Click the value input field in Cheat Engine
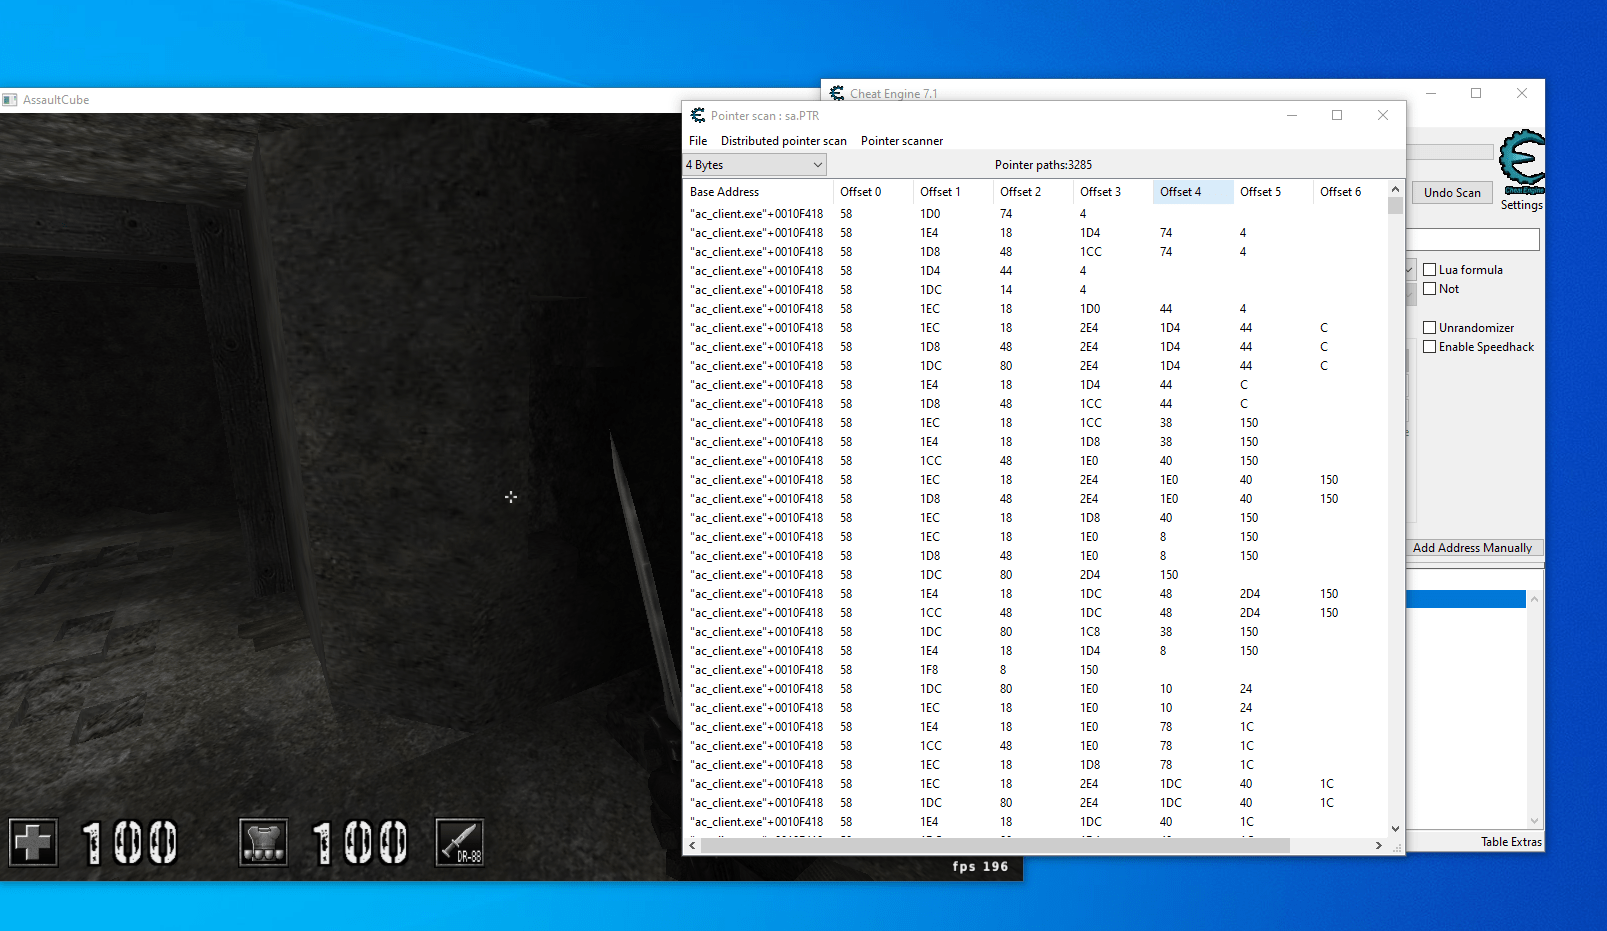Image resolution: width=1607 pixels, height=931 pixels. (x=1472, y=239)
